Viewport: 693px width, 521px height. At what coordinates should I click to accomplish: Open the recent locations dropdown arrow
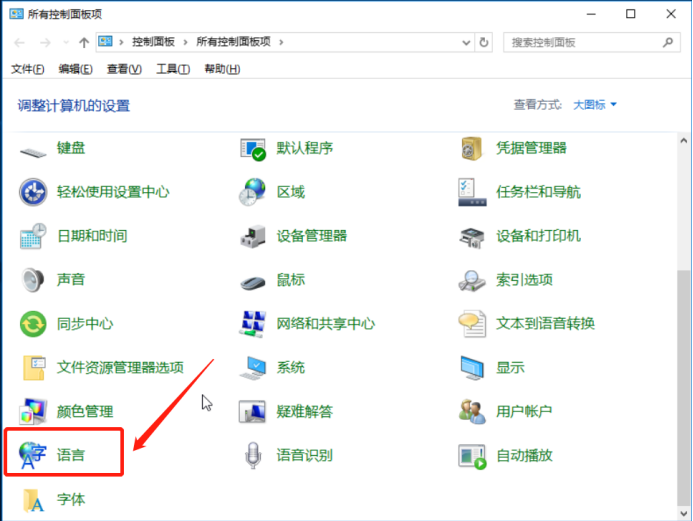pyautogui.click(x=66, y=42)
